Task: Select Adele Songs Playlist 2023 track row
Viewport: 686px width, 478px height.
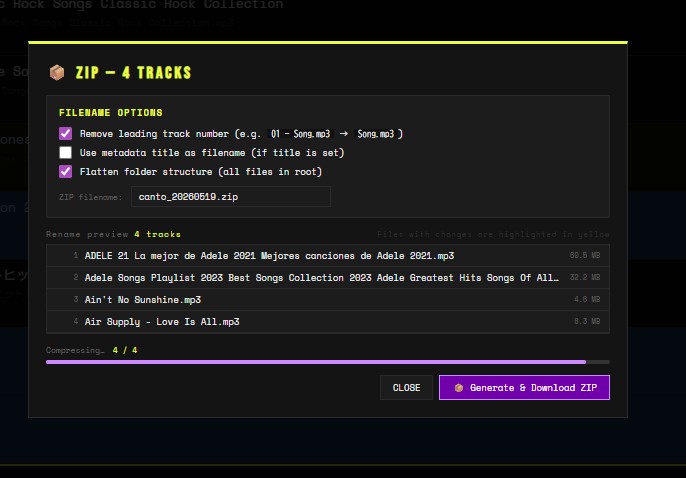Action: 328,277
